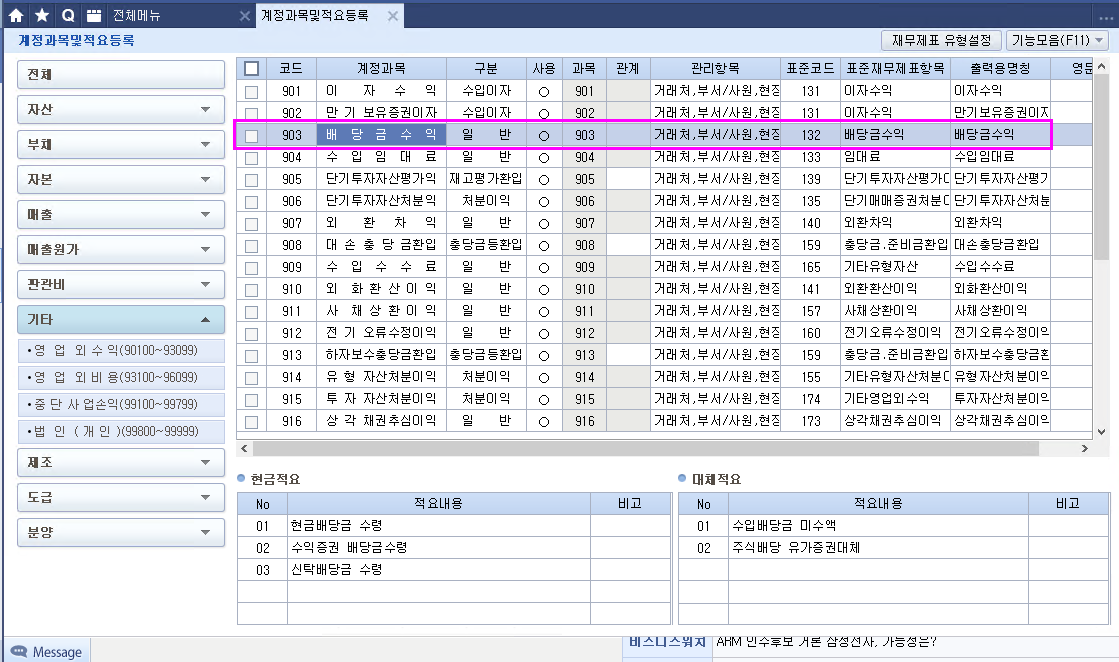Select 수익증권 배당금수령 in 현금적요
Viewport: 1119px width, 662px height.
438,548
